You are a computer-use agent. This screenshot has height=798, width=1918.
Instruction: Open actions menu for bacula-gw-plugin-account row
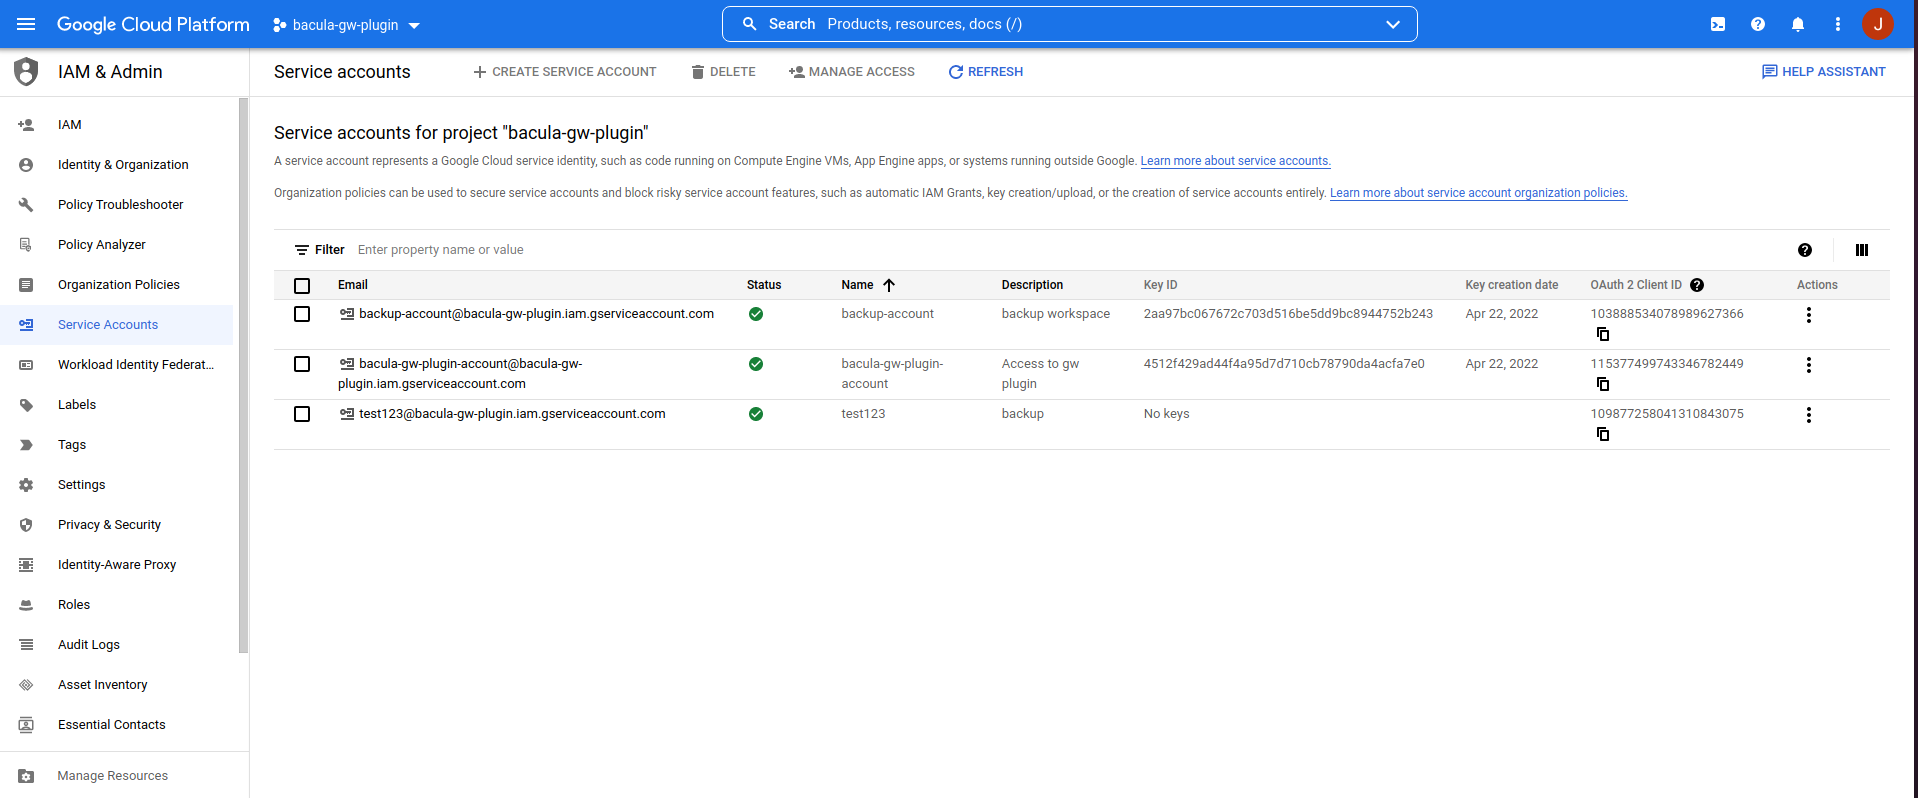[x=1809, y=365]
